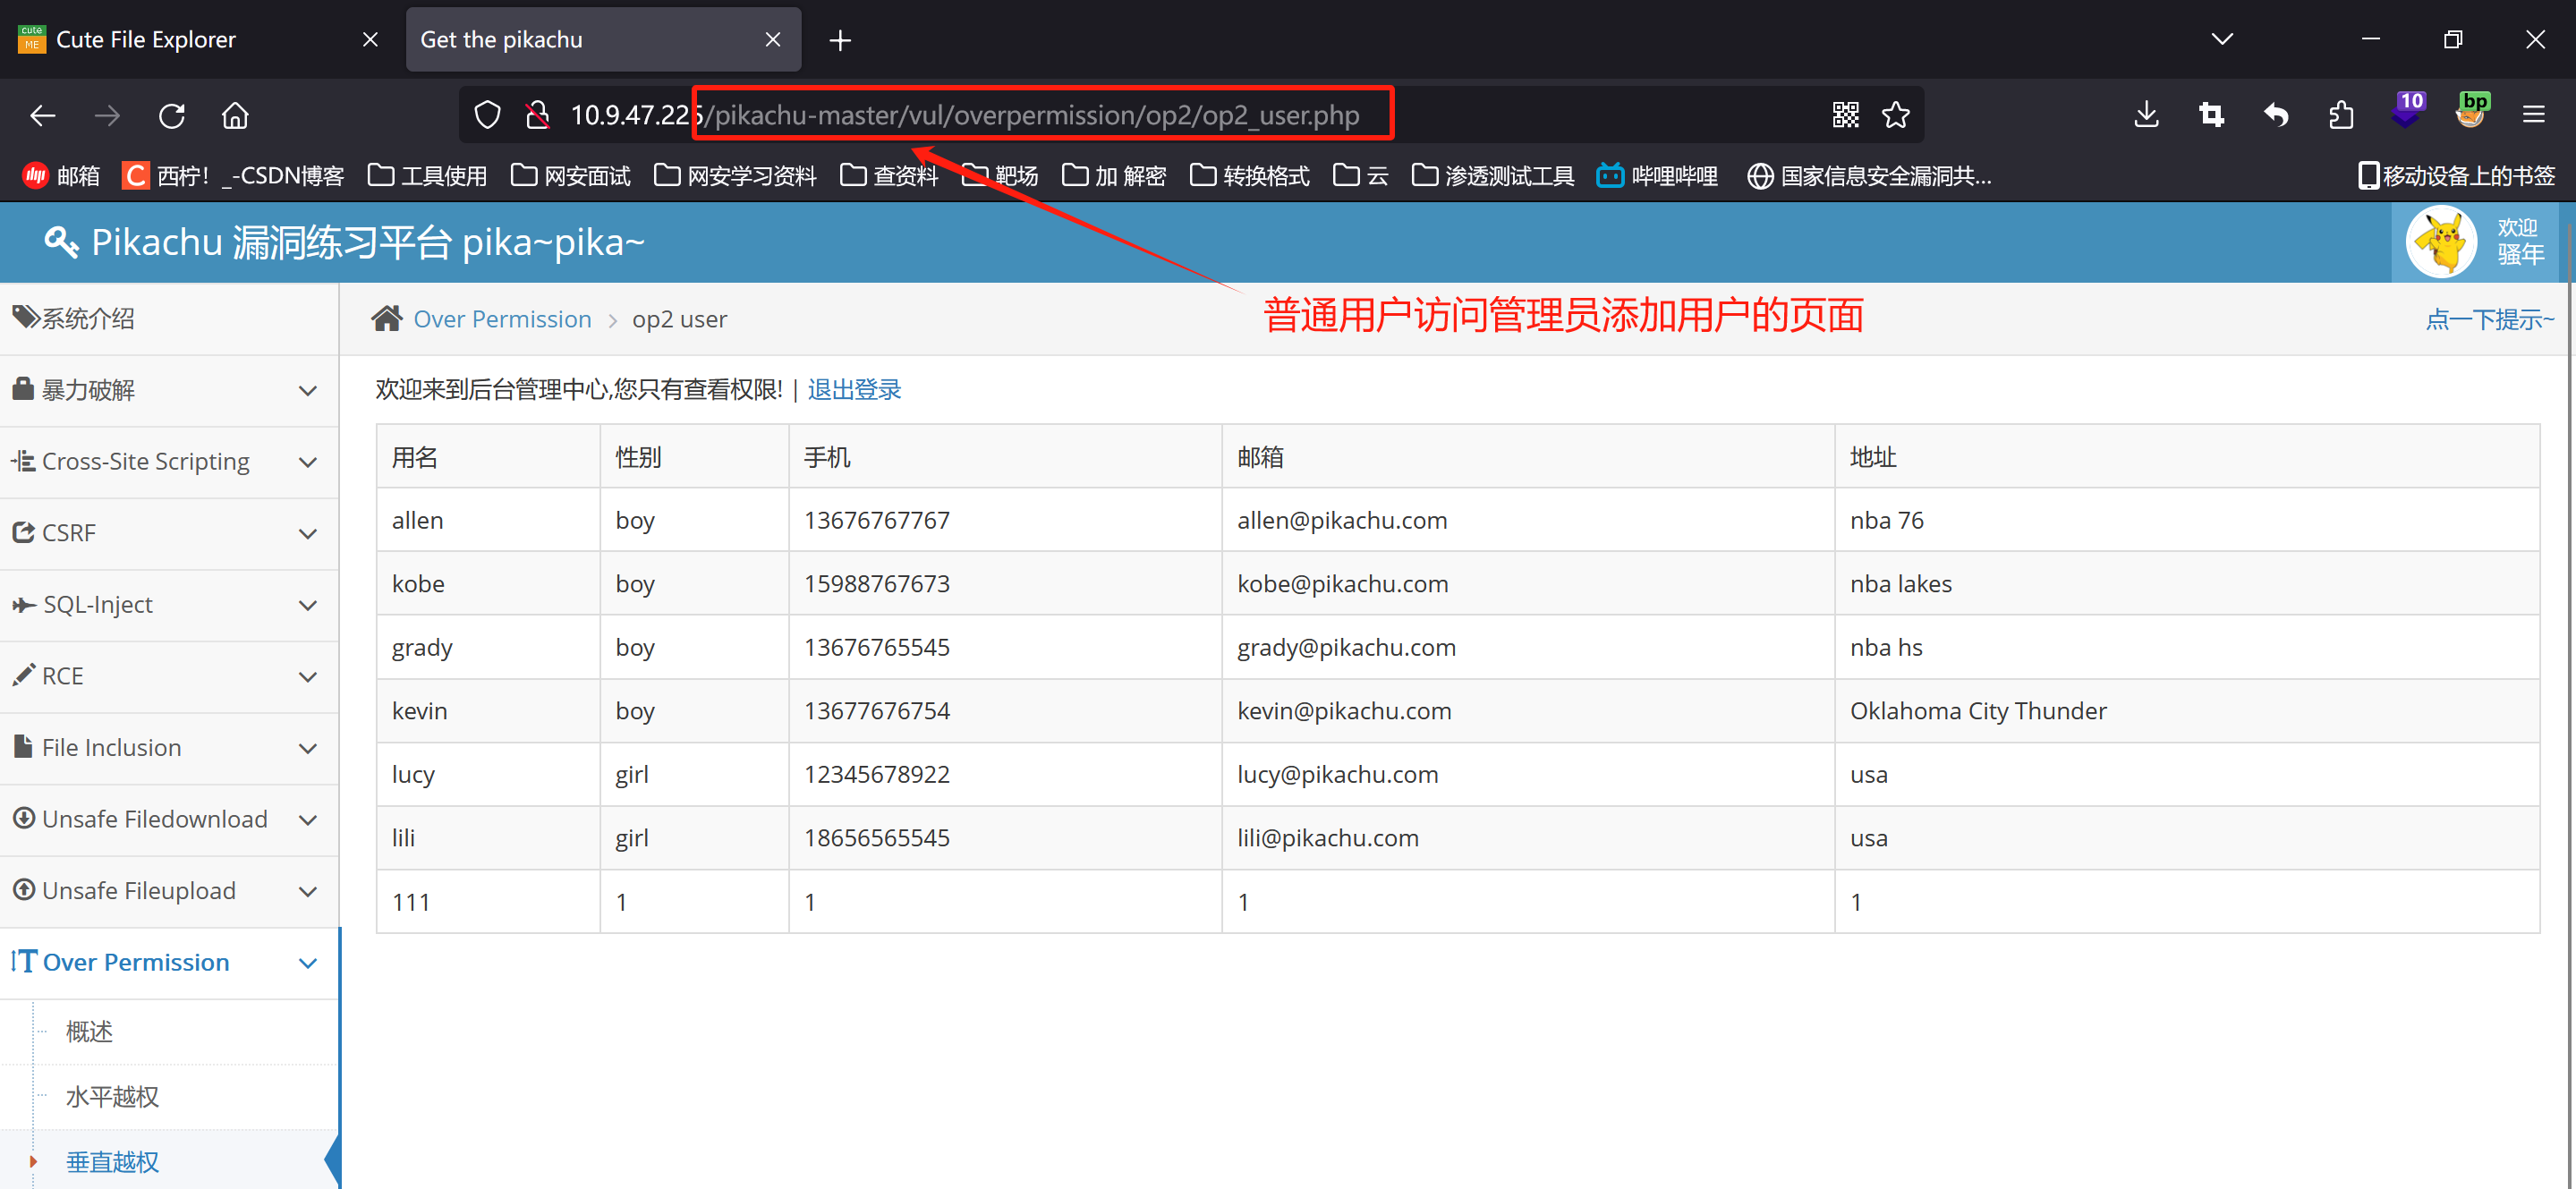Open the bp extension icon
2576x1189 pixels.
point(2472,110)
